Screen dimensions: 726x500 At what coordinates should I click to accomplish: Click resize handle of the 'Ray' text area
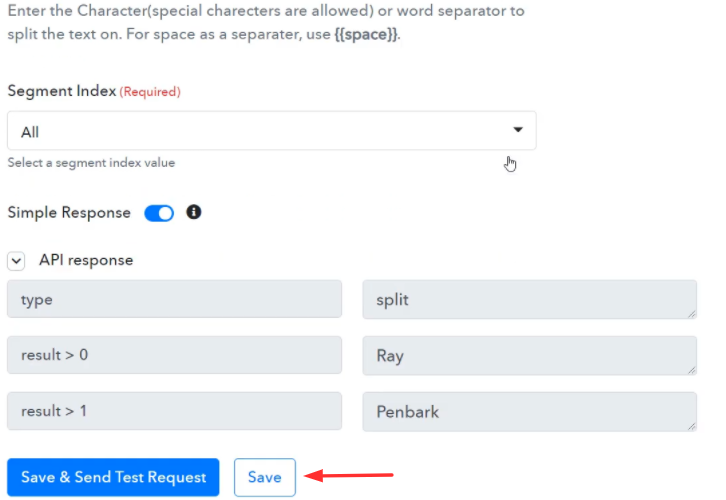692,370
